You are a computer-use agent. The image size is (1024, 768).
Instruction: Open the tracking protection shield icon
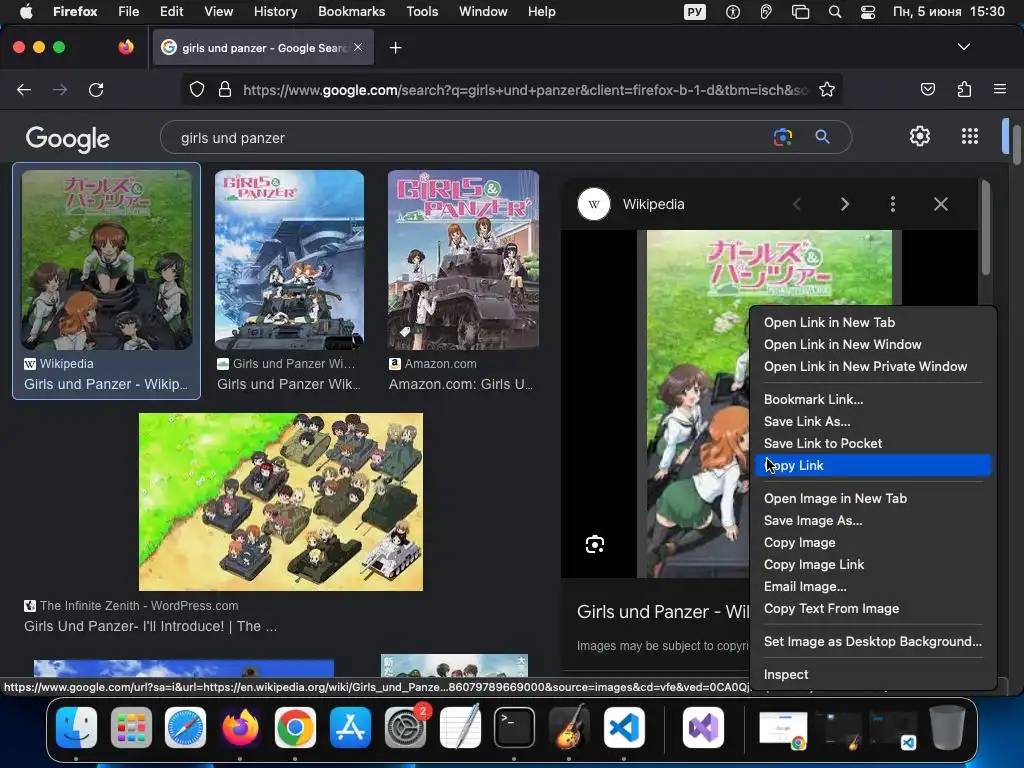click(x=197, y=89)
